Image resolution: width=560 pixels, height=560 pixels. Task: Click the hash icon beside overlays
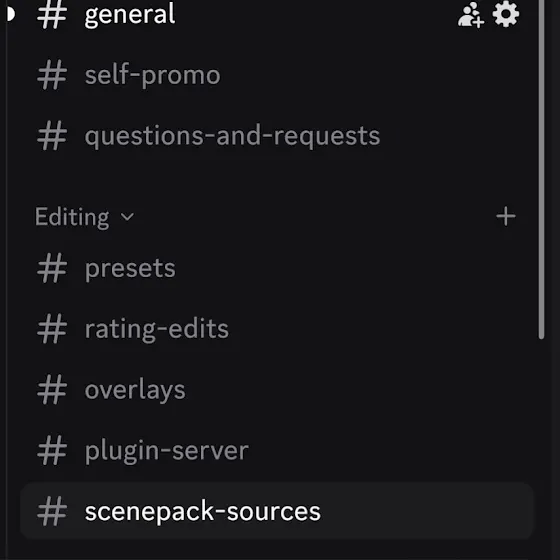click(52, 390)
